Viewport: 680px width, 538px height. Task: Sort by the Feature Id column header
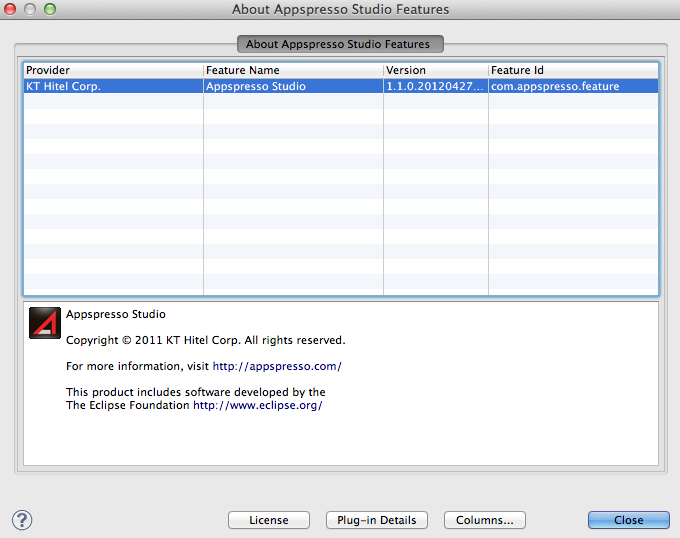(573, 70)
